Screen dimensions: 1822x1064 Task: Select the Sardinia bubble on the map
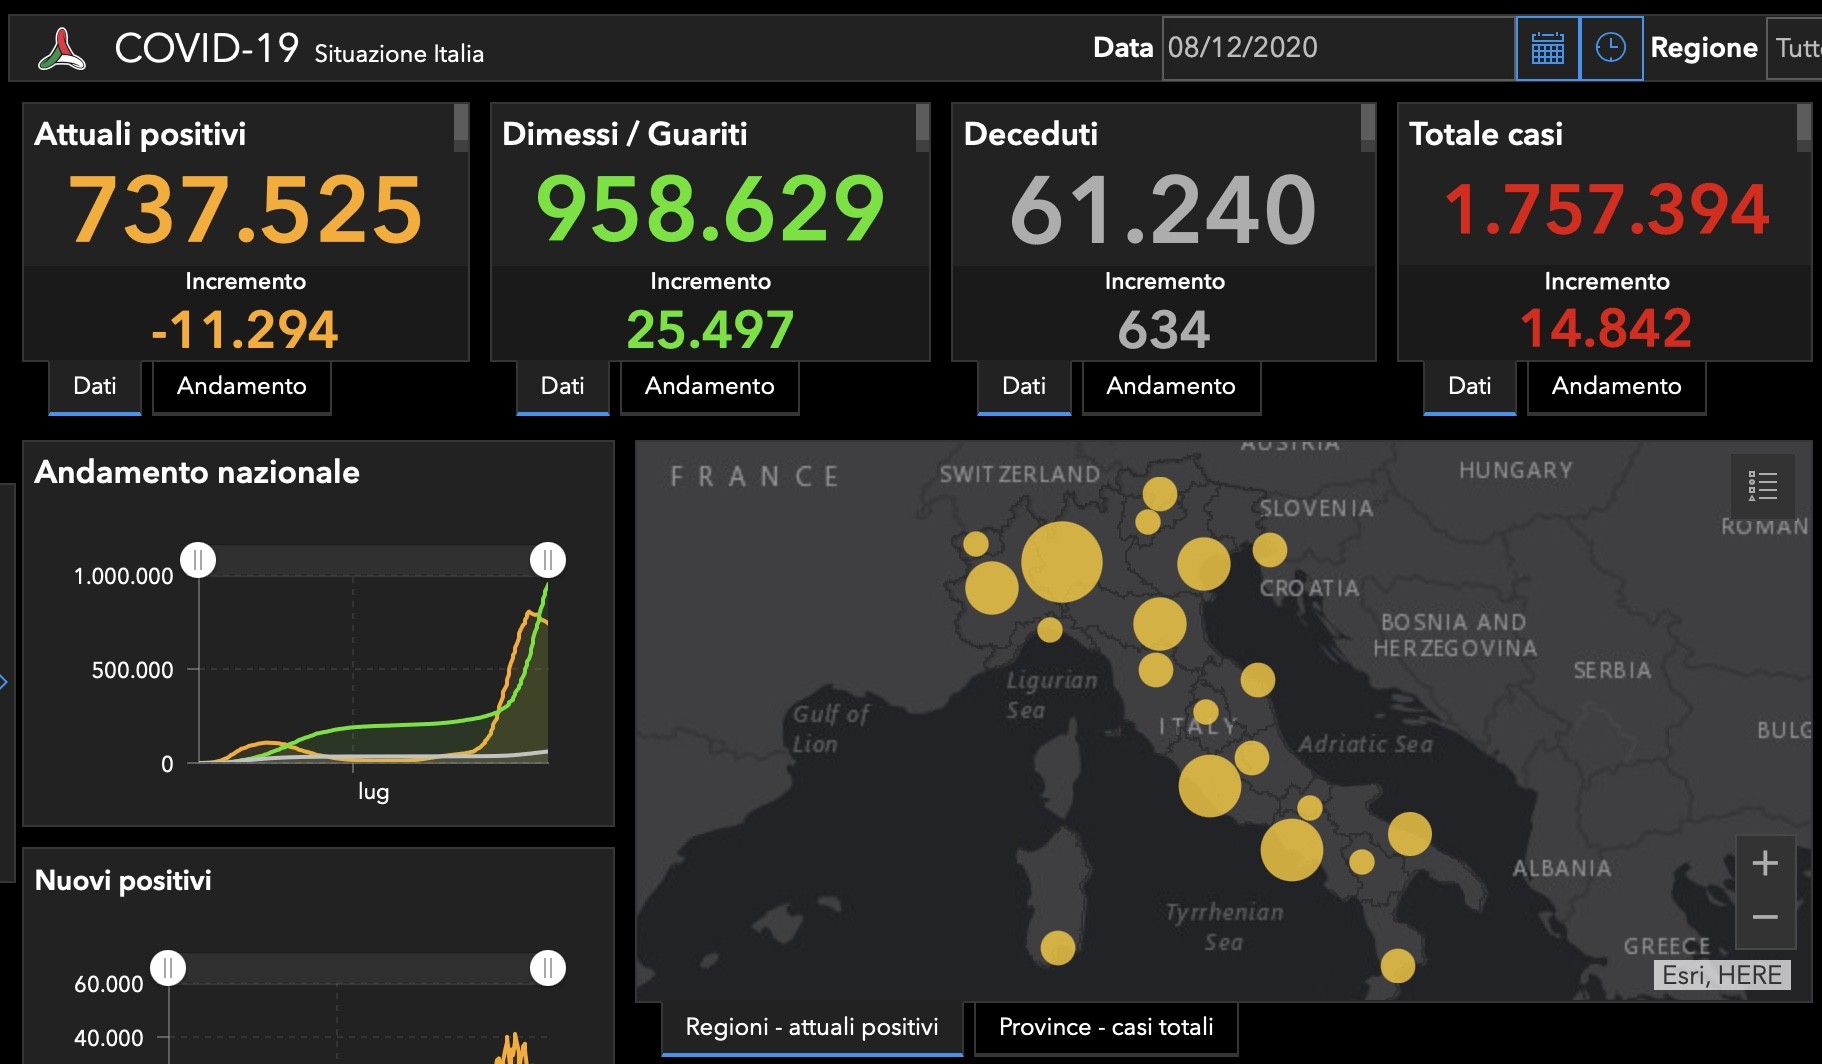tap(1057, 947)
